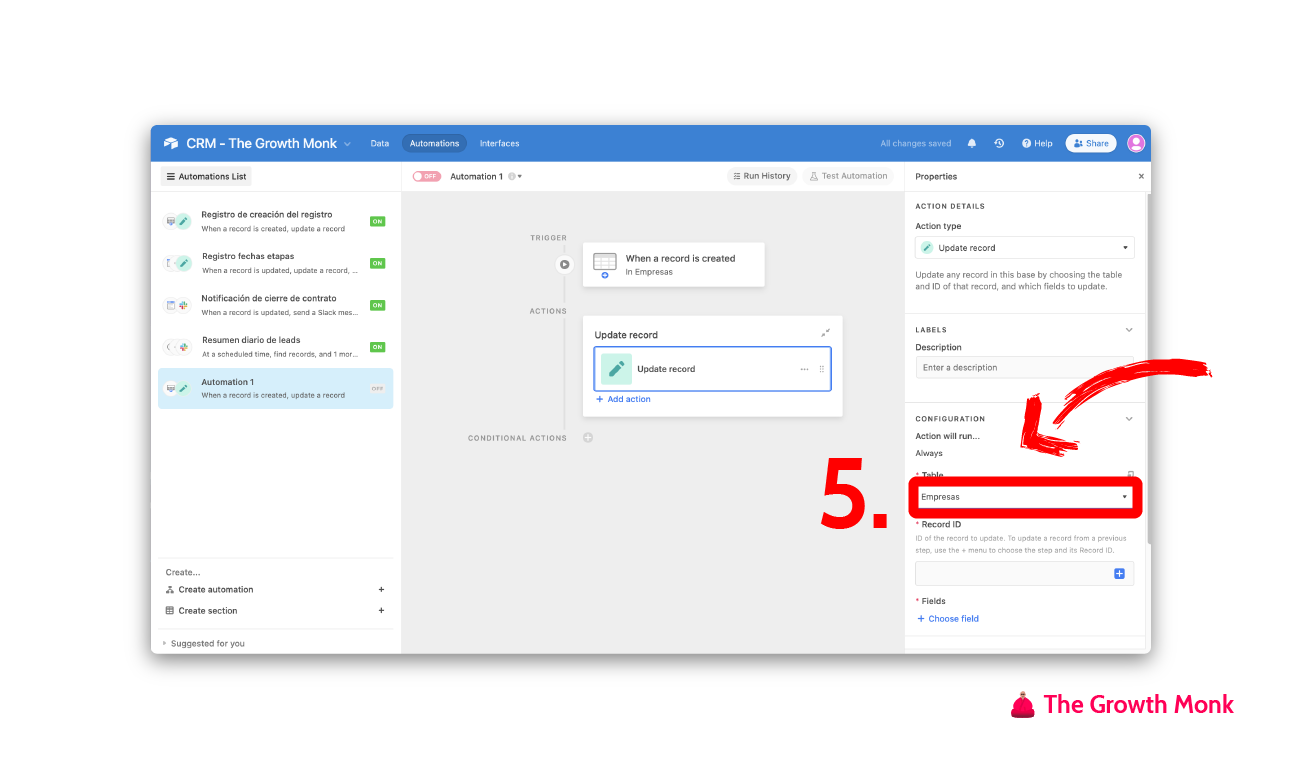The height and width of the screenshot is (781, 1301).
Task: Select the Automation 1 list item
Action: click(x=275, y=388)
